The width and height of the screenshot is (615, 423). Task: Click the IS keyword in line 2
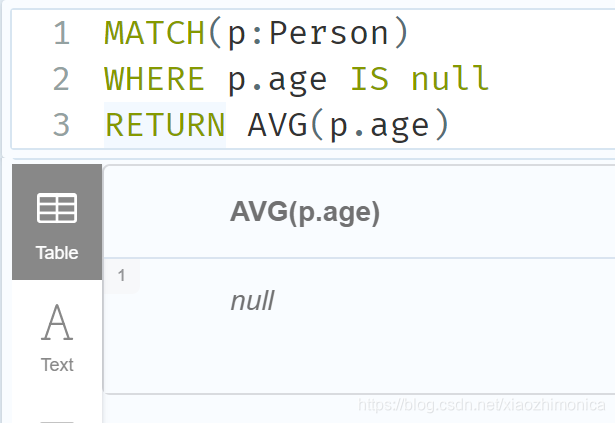[x=369, y=79]
